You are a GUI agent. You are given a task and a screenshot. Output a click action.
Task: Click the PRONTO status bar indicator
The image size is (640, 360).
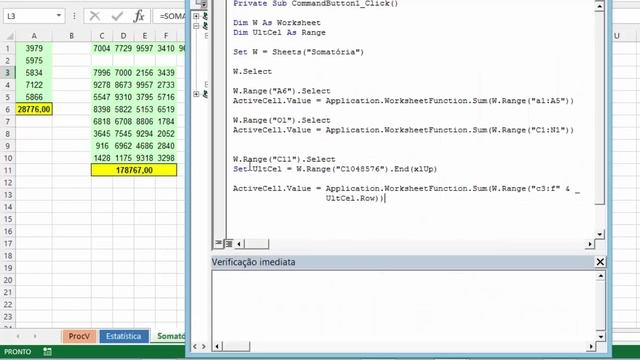[18, 352]
